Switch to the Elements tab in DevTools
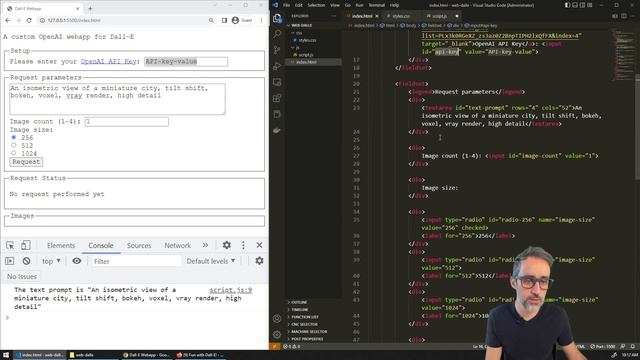Viewport: 640px width, 360px height. [61, 245]
